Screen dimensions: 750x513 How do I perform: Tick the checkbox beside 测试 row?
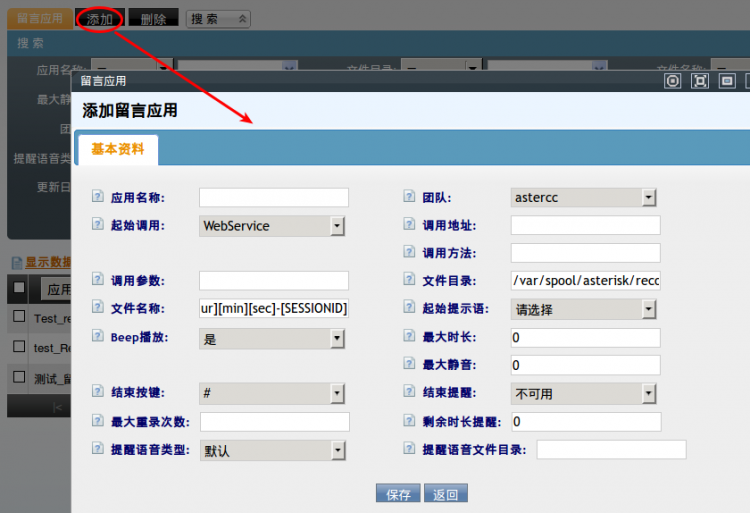pos(19,376)
